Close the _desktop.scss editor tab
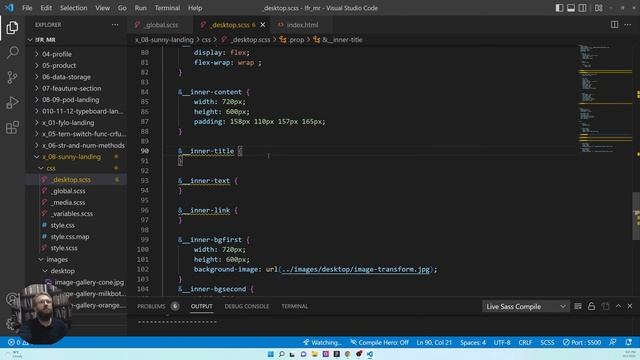640x360 pixels. pyautogui.click(x=262, y=25)
